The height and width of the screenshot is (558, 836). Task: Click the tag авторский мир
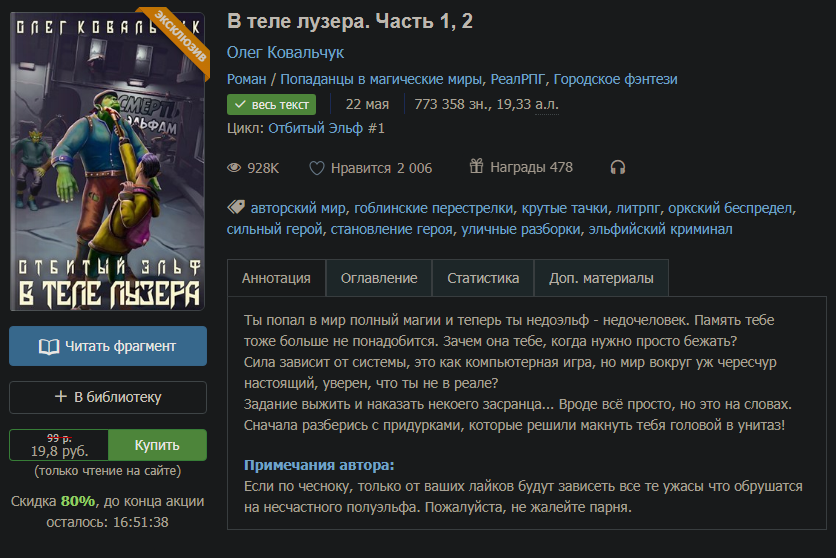[x=298, y=208]
